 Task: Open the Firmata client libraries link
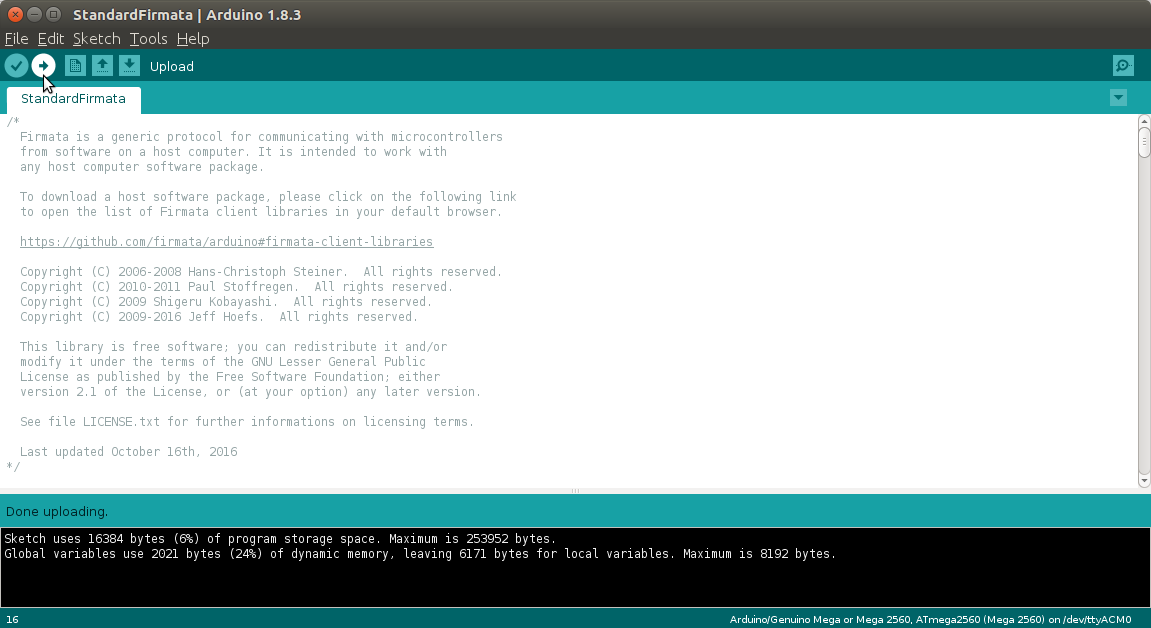pos(226,241)
